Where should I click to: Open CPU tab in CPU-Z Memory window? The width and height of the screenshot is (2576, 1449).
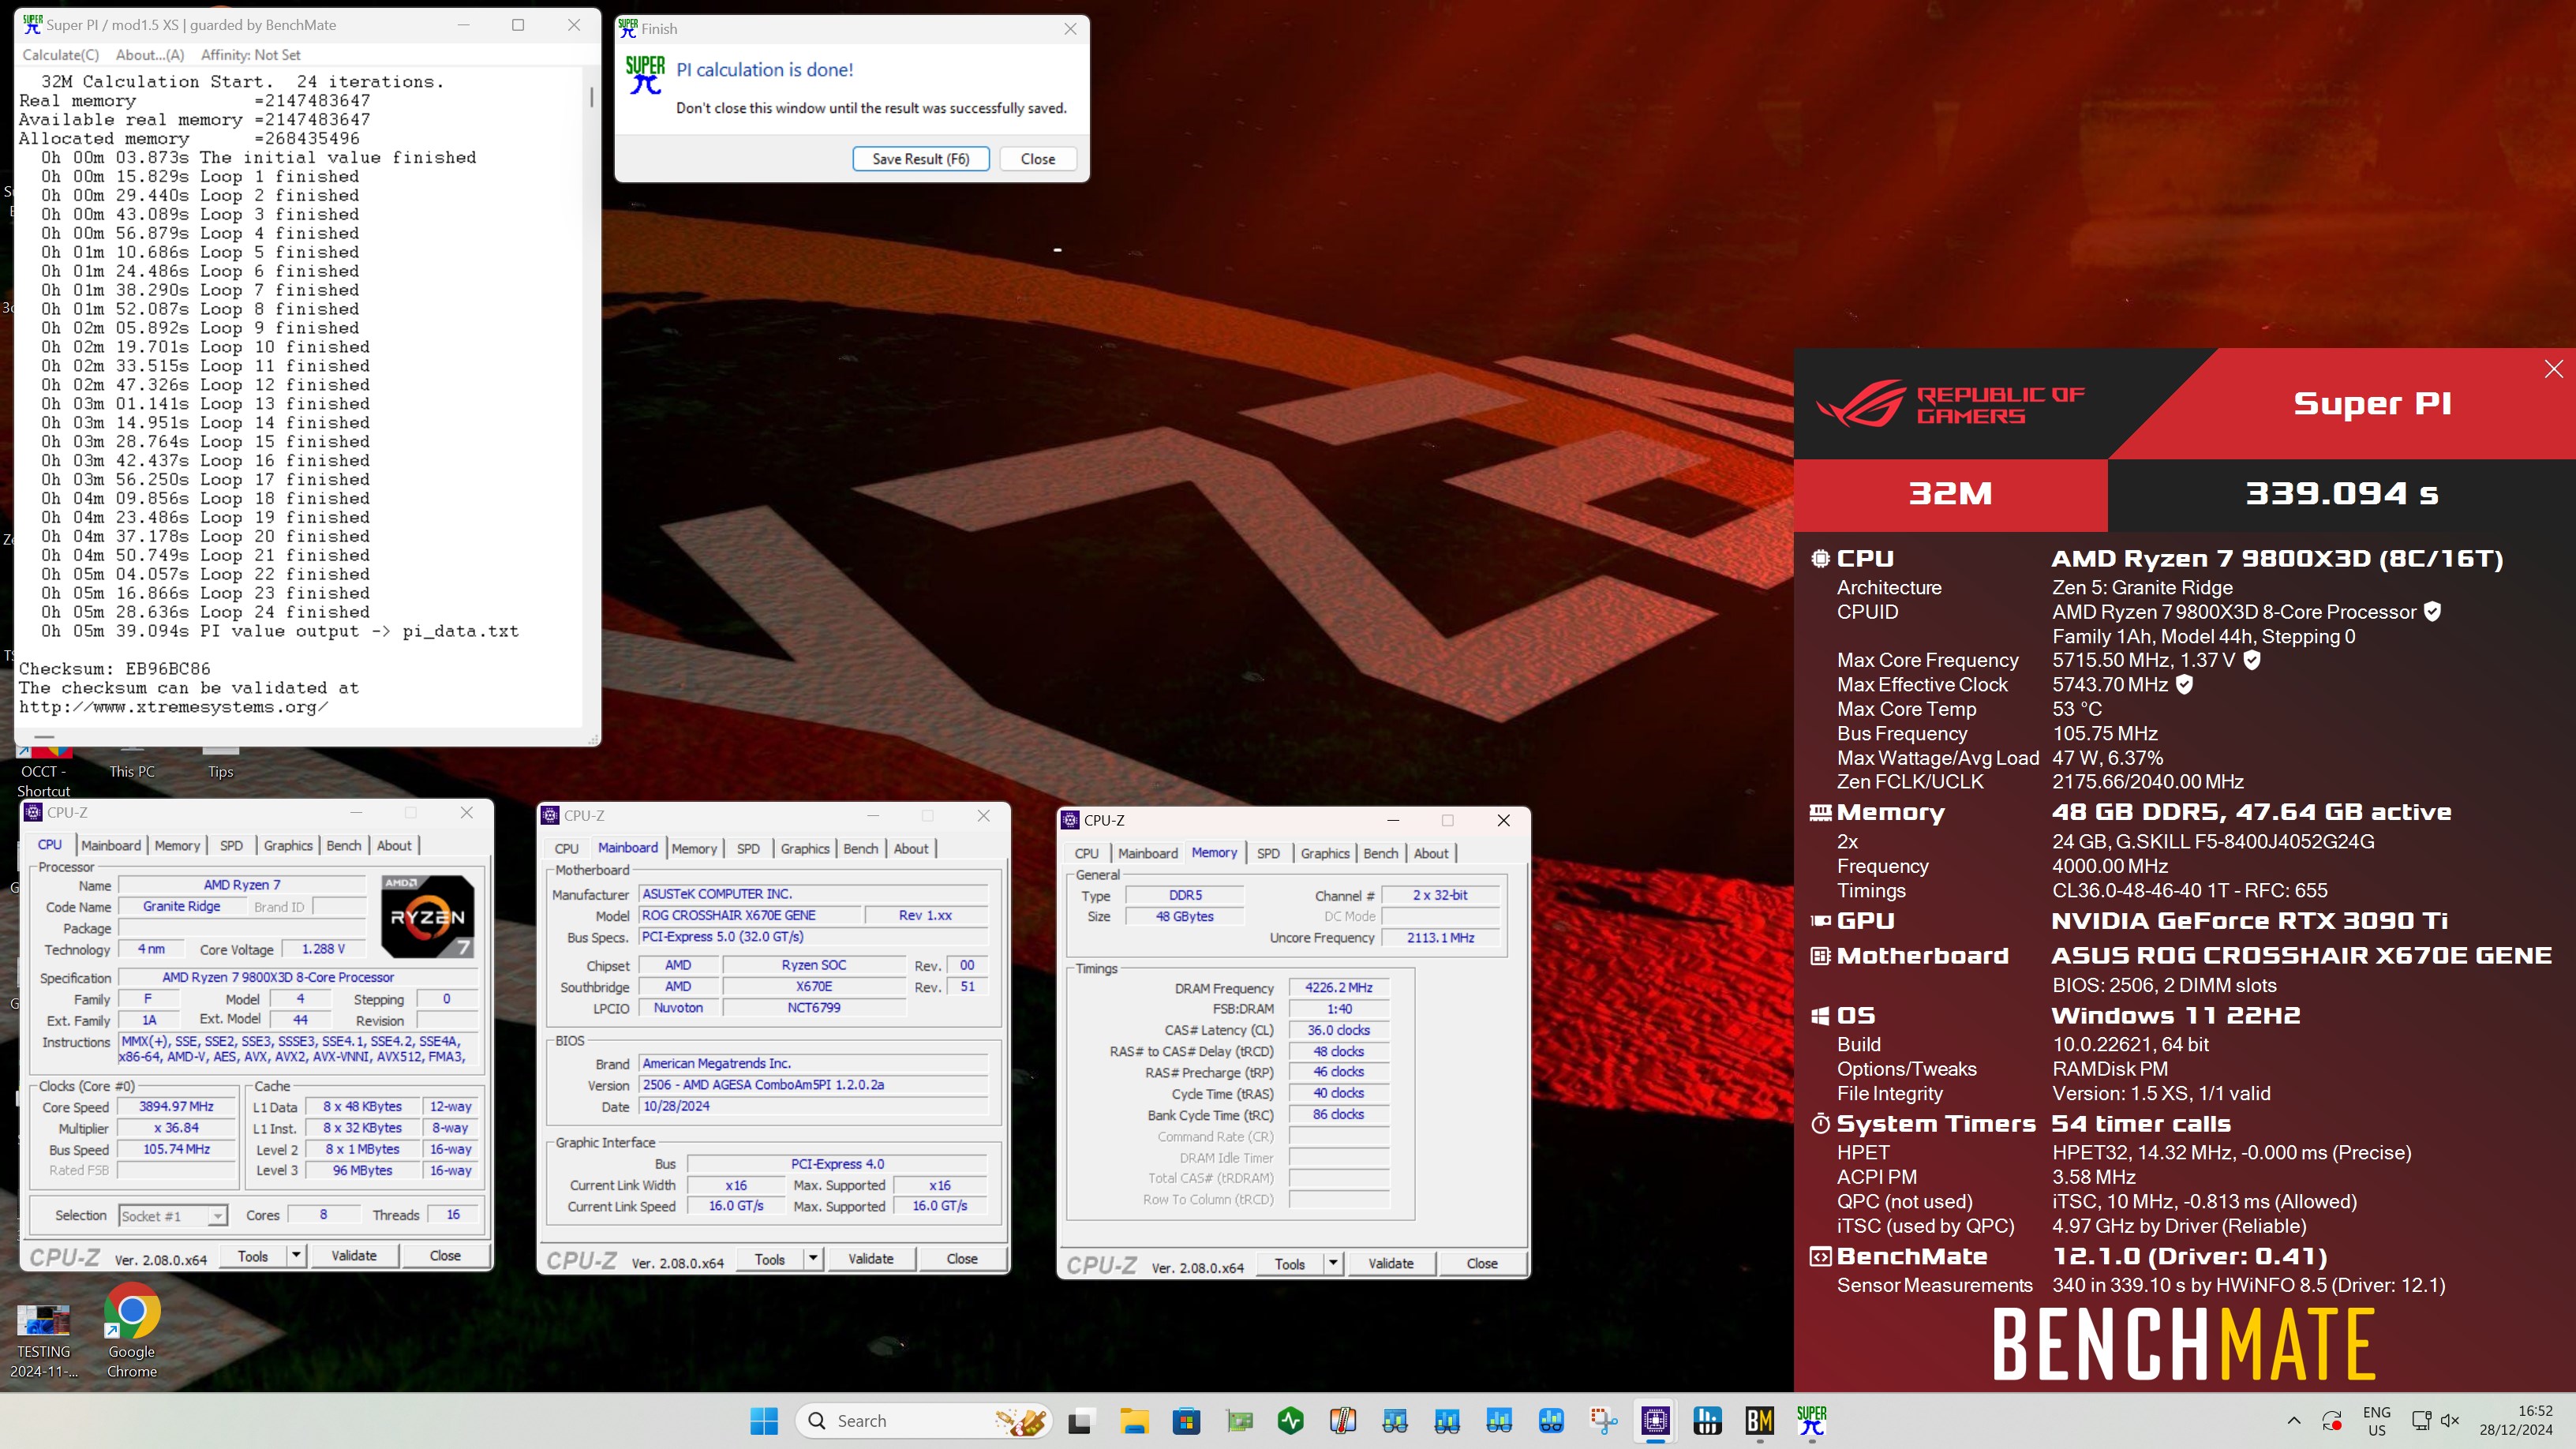[x=1086, y=853]
